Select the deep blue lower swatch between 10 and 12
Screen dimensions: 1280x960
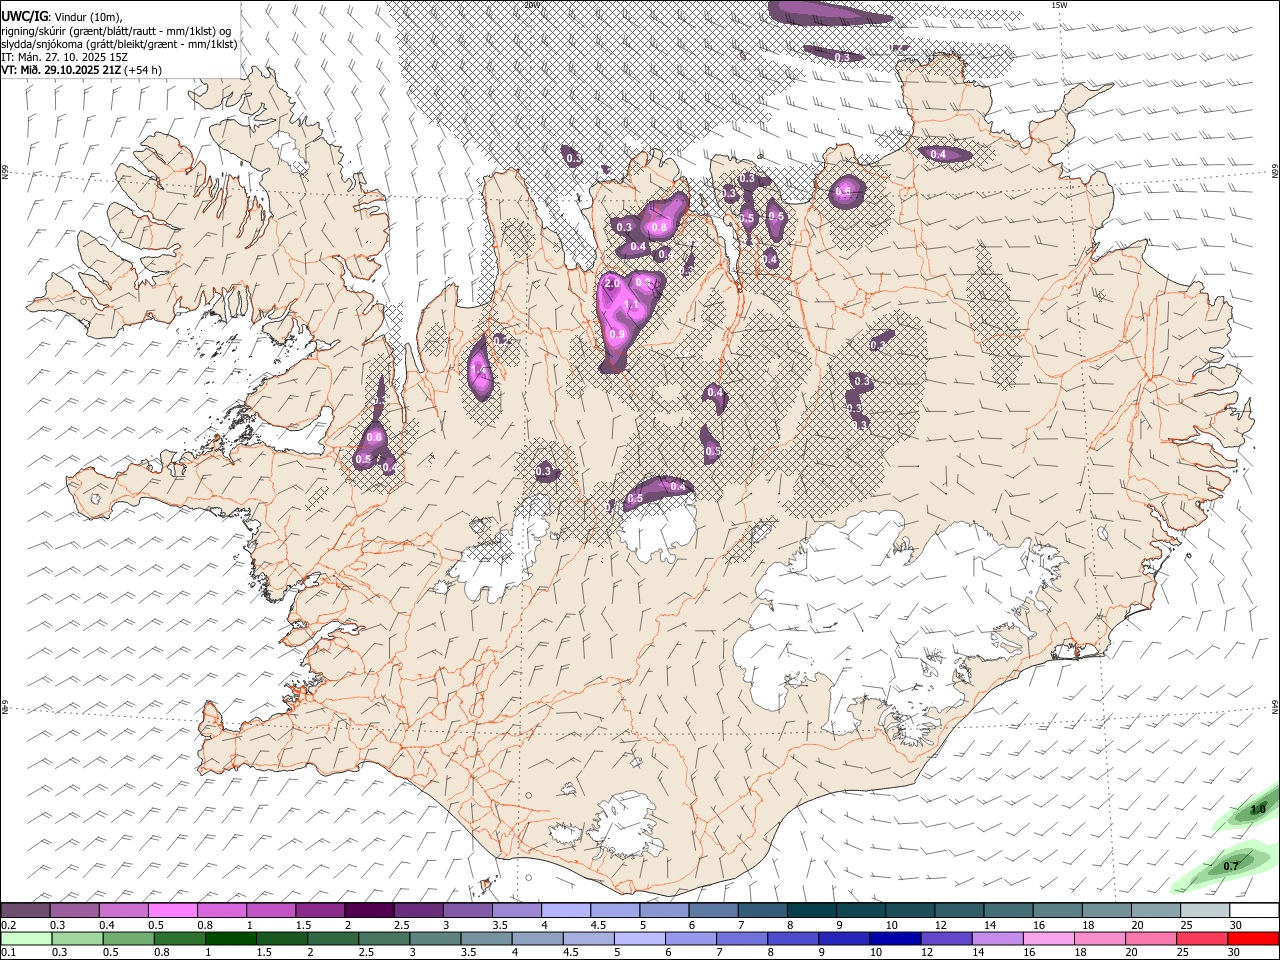click(x=895, y=938)
